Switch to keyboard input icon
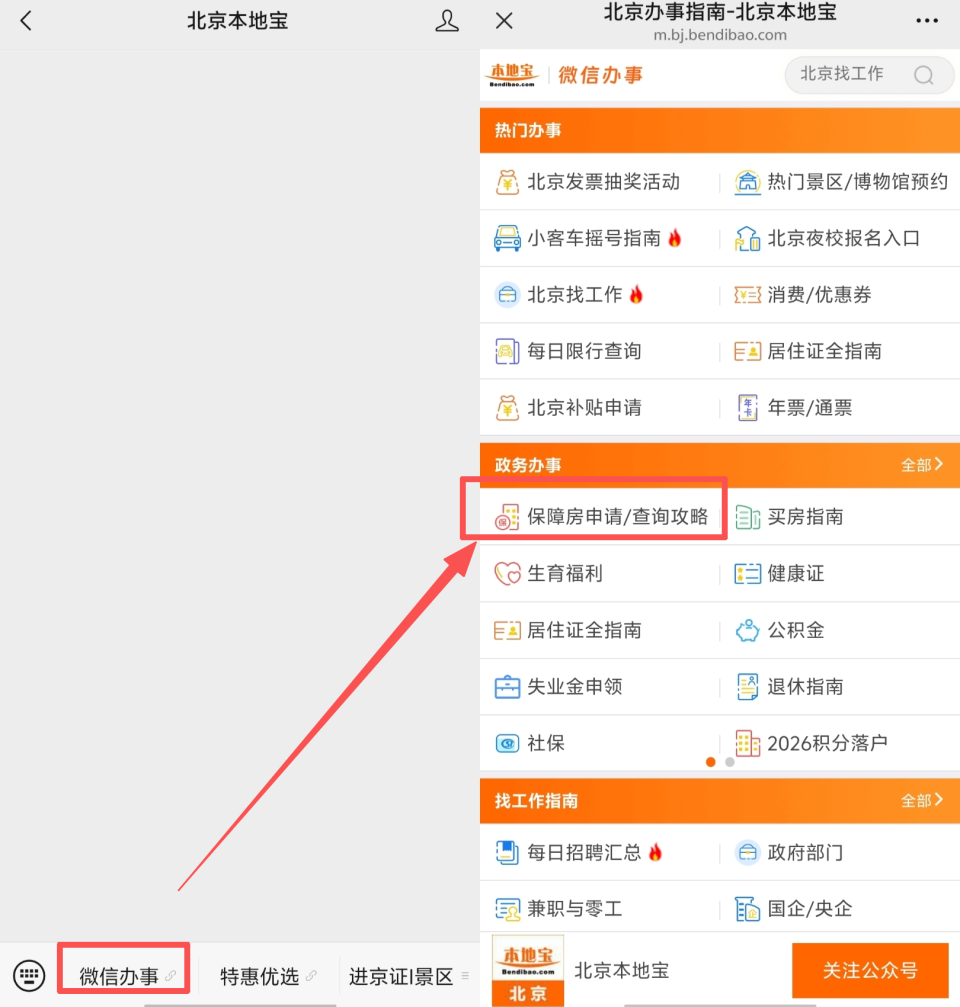The width and height of the screenshot is (960, 1007). [x=29, y=976]
